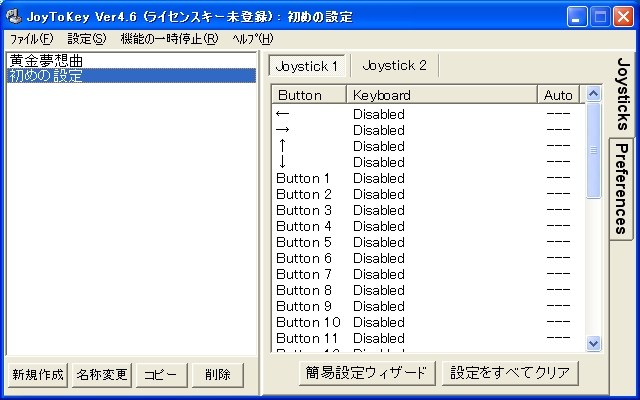Open the vertical Preferences tab

point(621,187)
